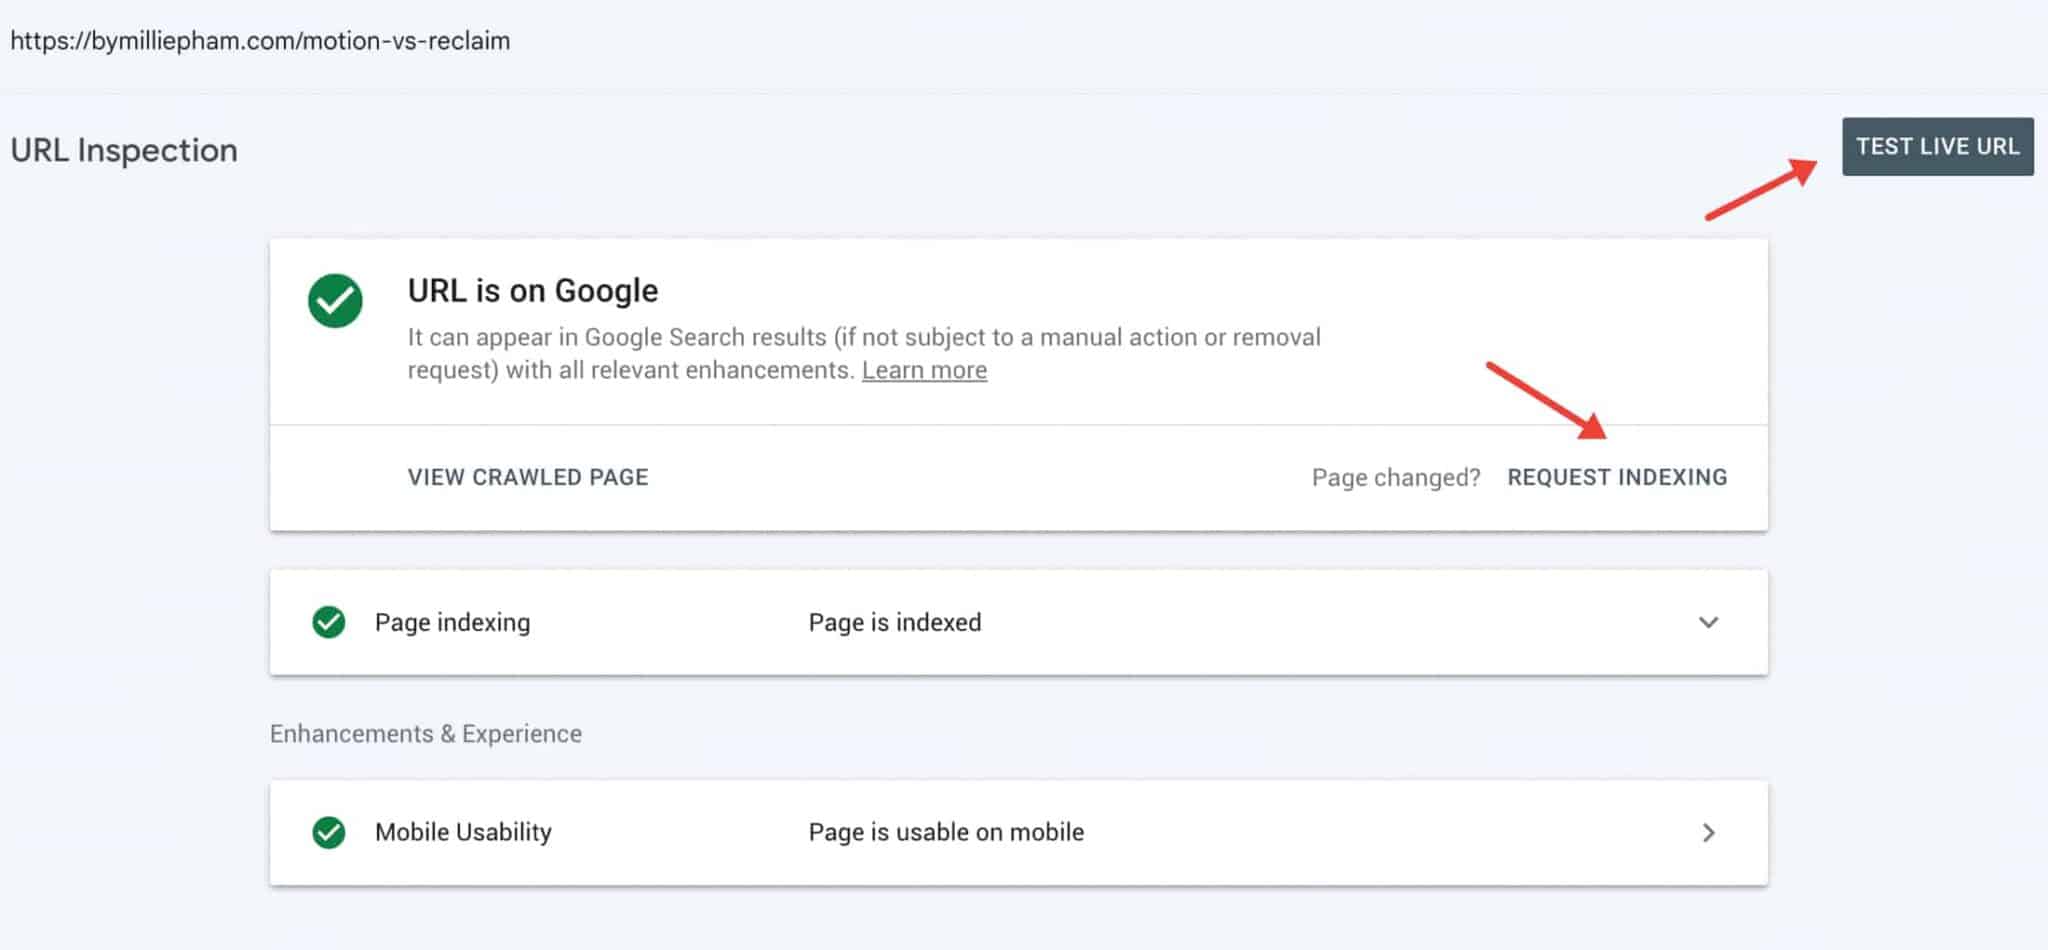Click the Page is usable on mobile text
Viewport: 2048px width, 950px height.
(945, 831)
